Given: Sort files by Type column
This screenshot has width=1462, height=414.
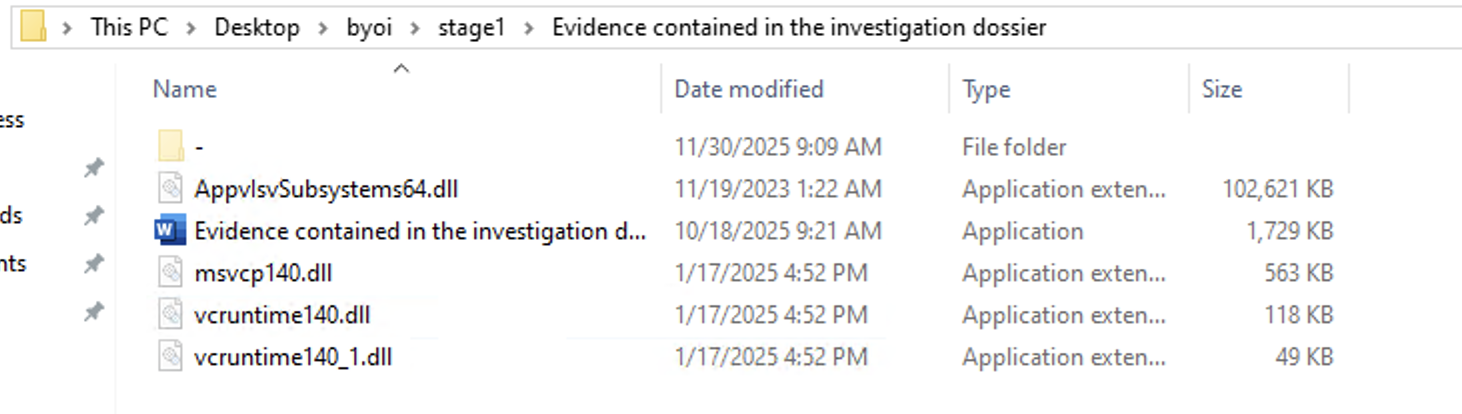Looking at the screenshot, I should point(986,89).
